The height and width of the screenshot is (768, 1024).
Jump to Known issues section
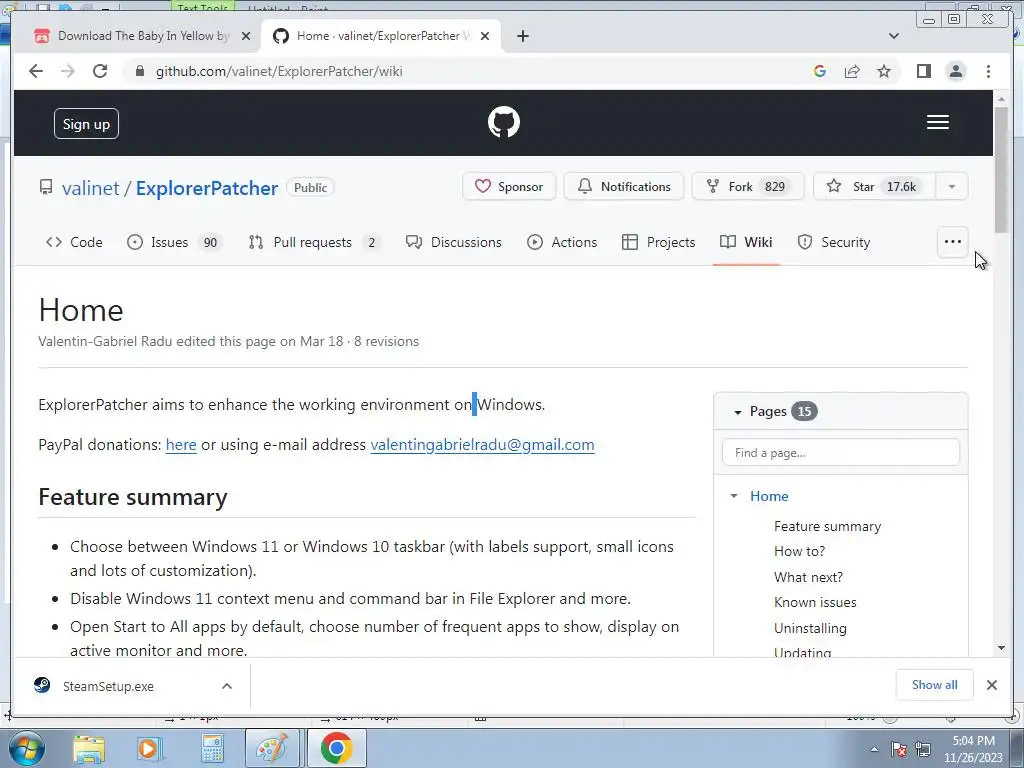click(815, 602)
